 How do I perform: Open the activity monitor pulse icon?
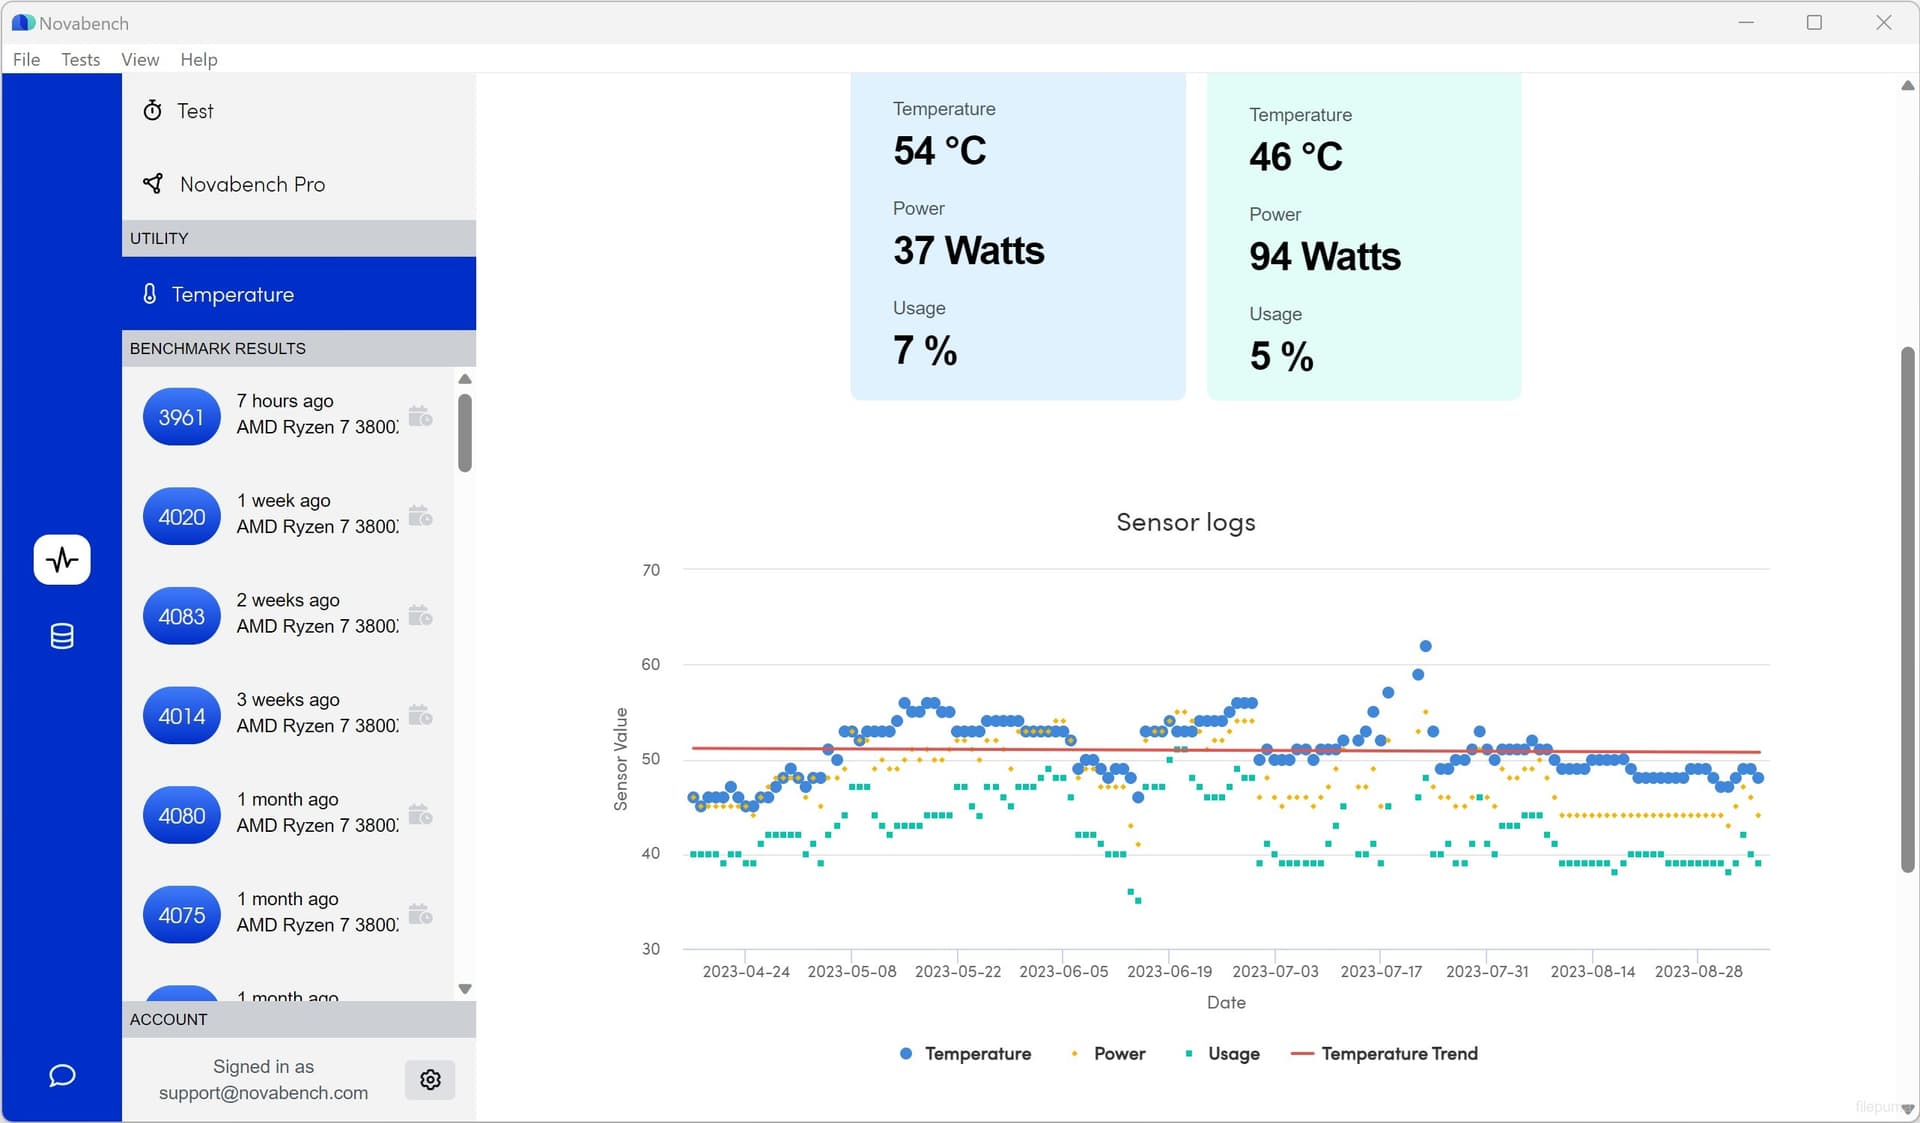[62, 559]
